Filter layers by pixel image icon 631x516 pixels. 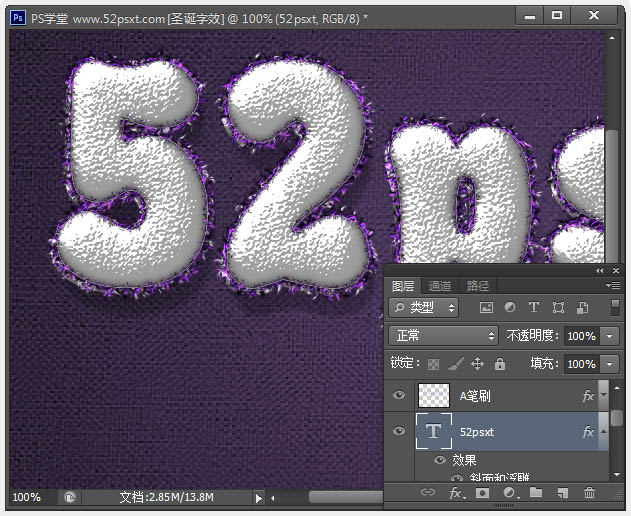[486, 308]
